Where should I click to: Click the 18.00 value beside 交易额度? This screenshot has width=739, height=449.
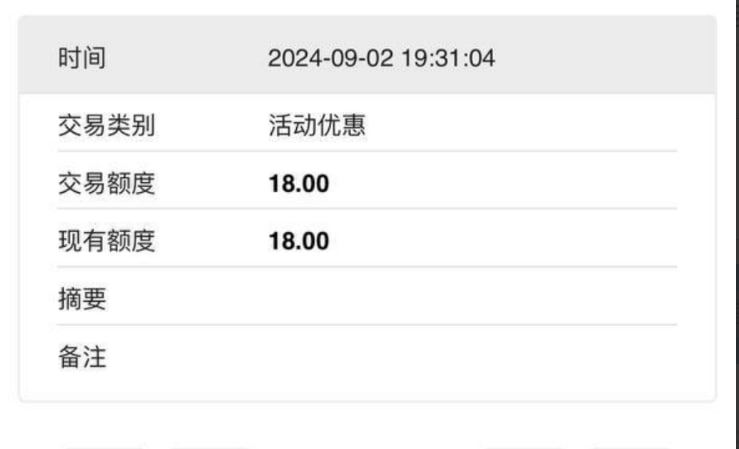click(299, 184)
